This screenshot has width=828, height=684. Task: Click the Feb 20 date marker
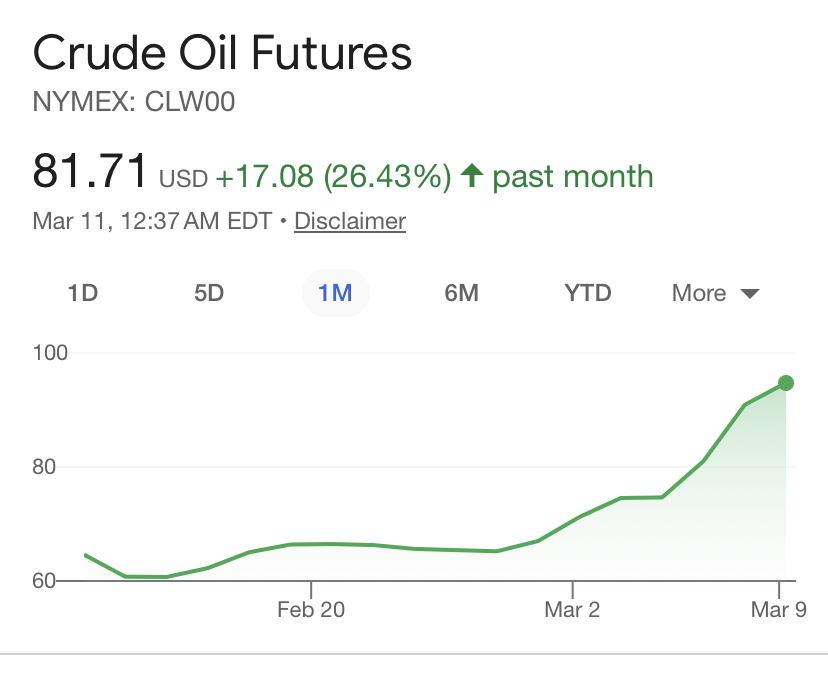pos(311,609)
